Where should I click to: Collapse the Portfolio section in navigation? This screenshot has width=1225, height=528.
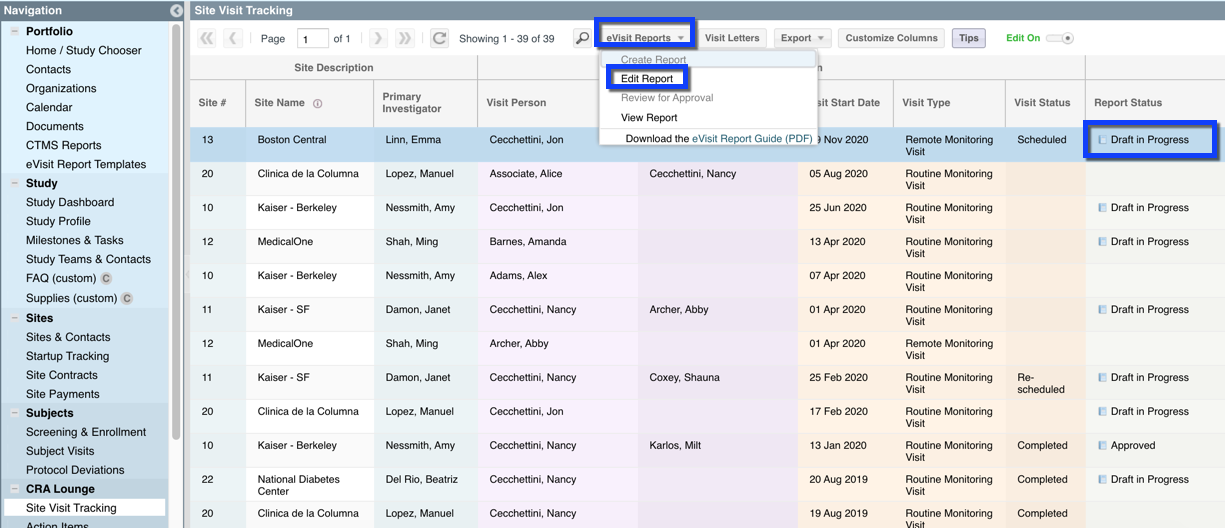click(15, 32)
